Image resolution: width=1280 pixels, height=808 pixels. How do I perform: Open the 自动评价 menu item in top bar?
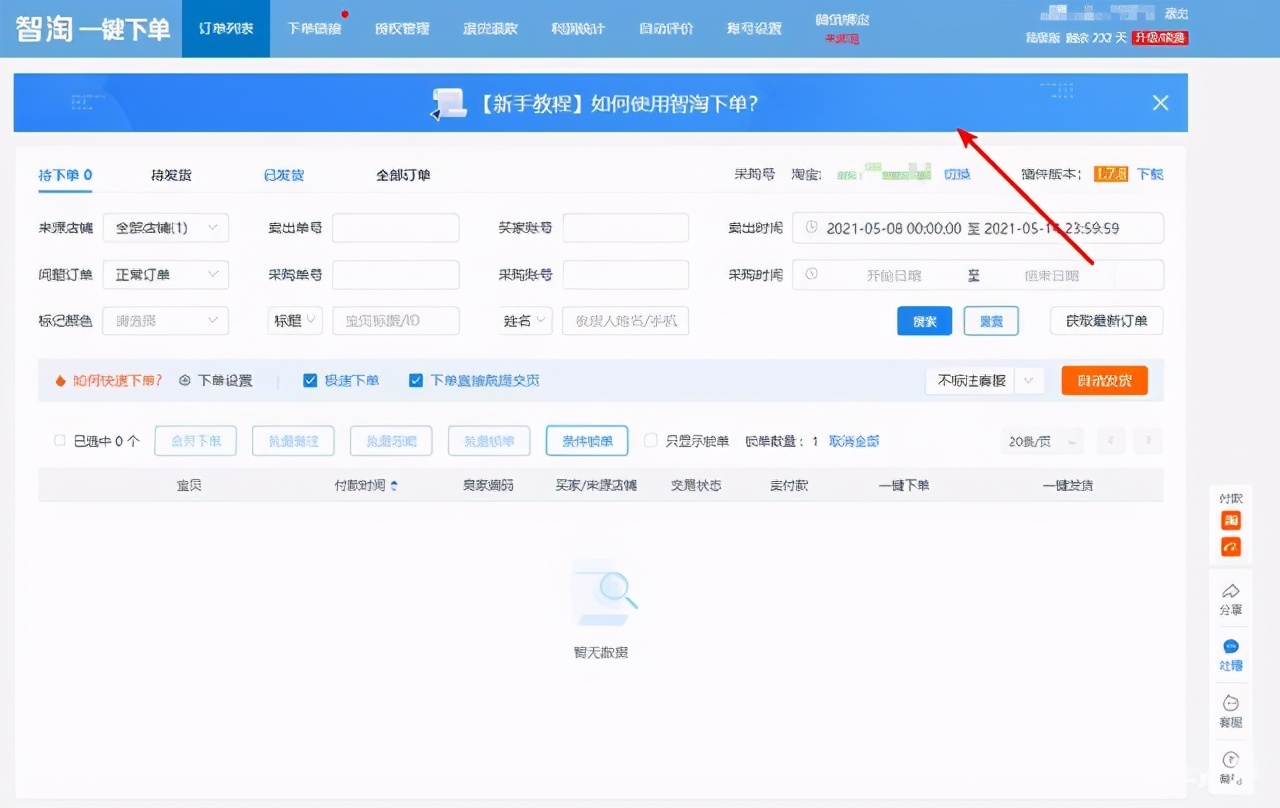point(665,29)
